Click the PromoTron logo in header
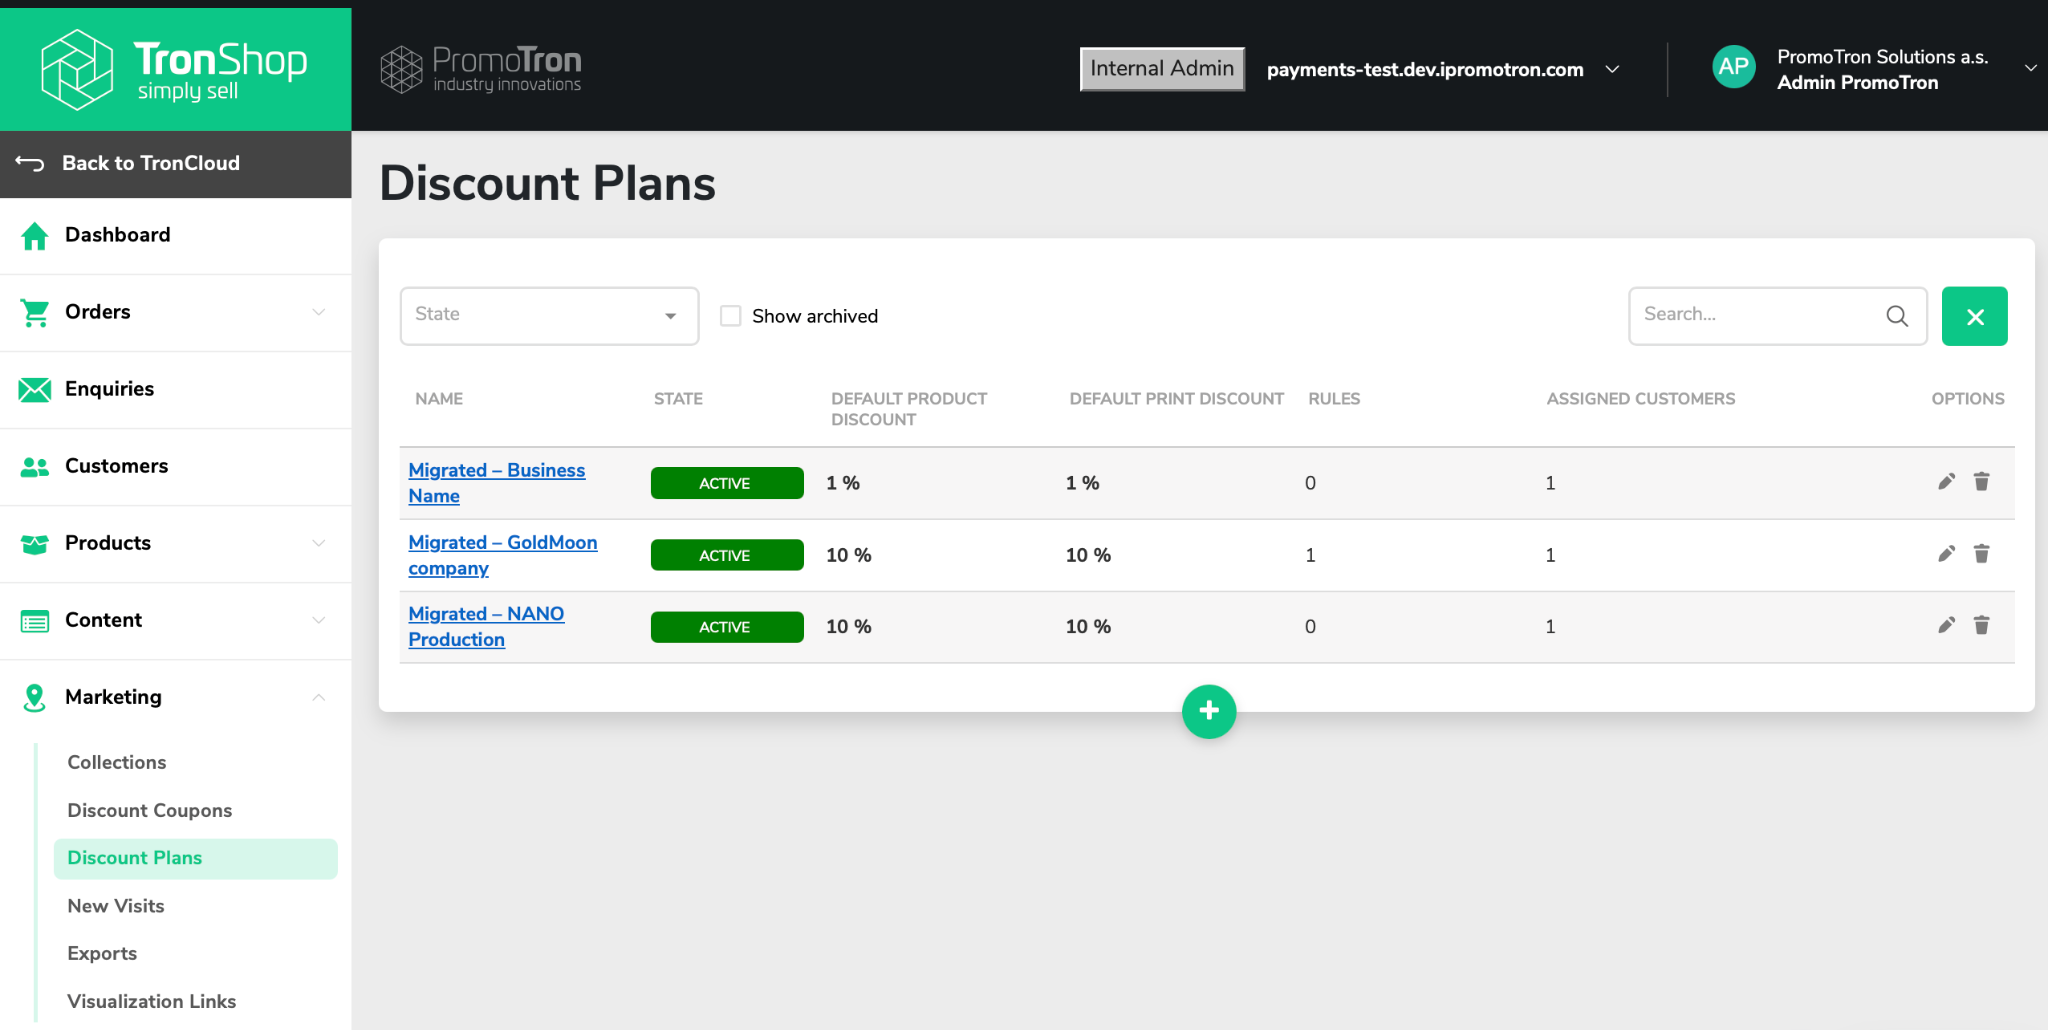2048x1030 pixels. tap(480, 69)
